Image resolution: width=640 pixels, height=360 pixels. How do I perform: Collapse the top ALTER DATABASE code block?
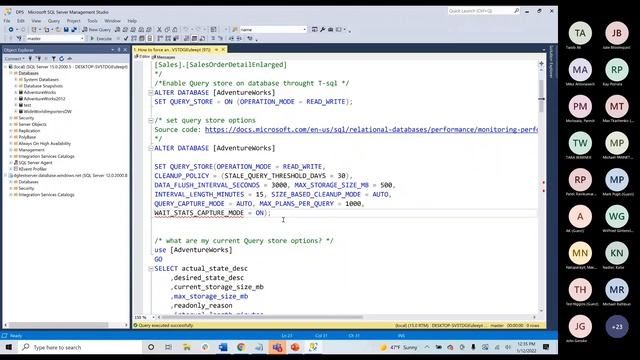150,93
